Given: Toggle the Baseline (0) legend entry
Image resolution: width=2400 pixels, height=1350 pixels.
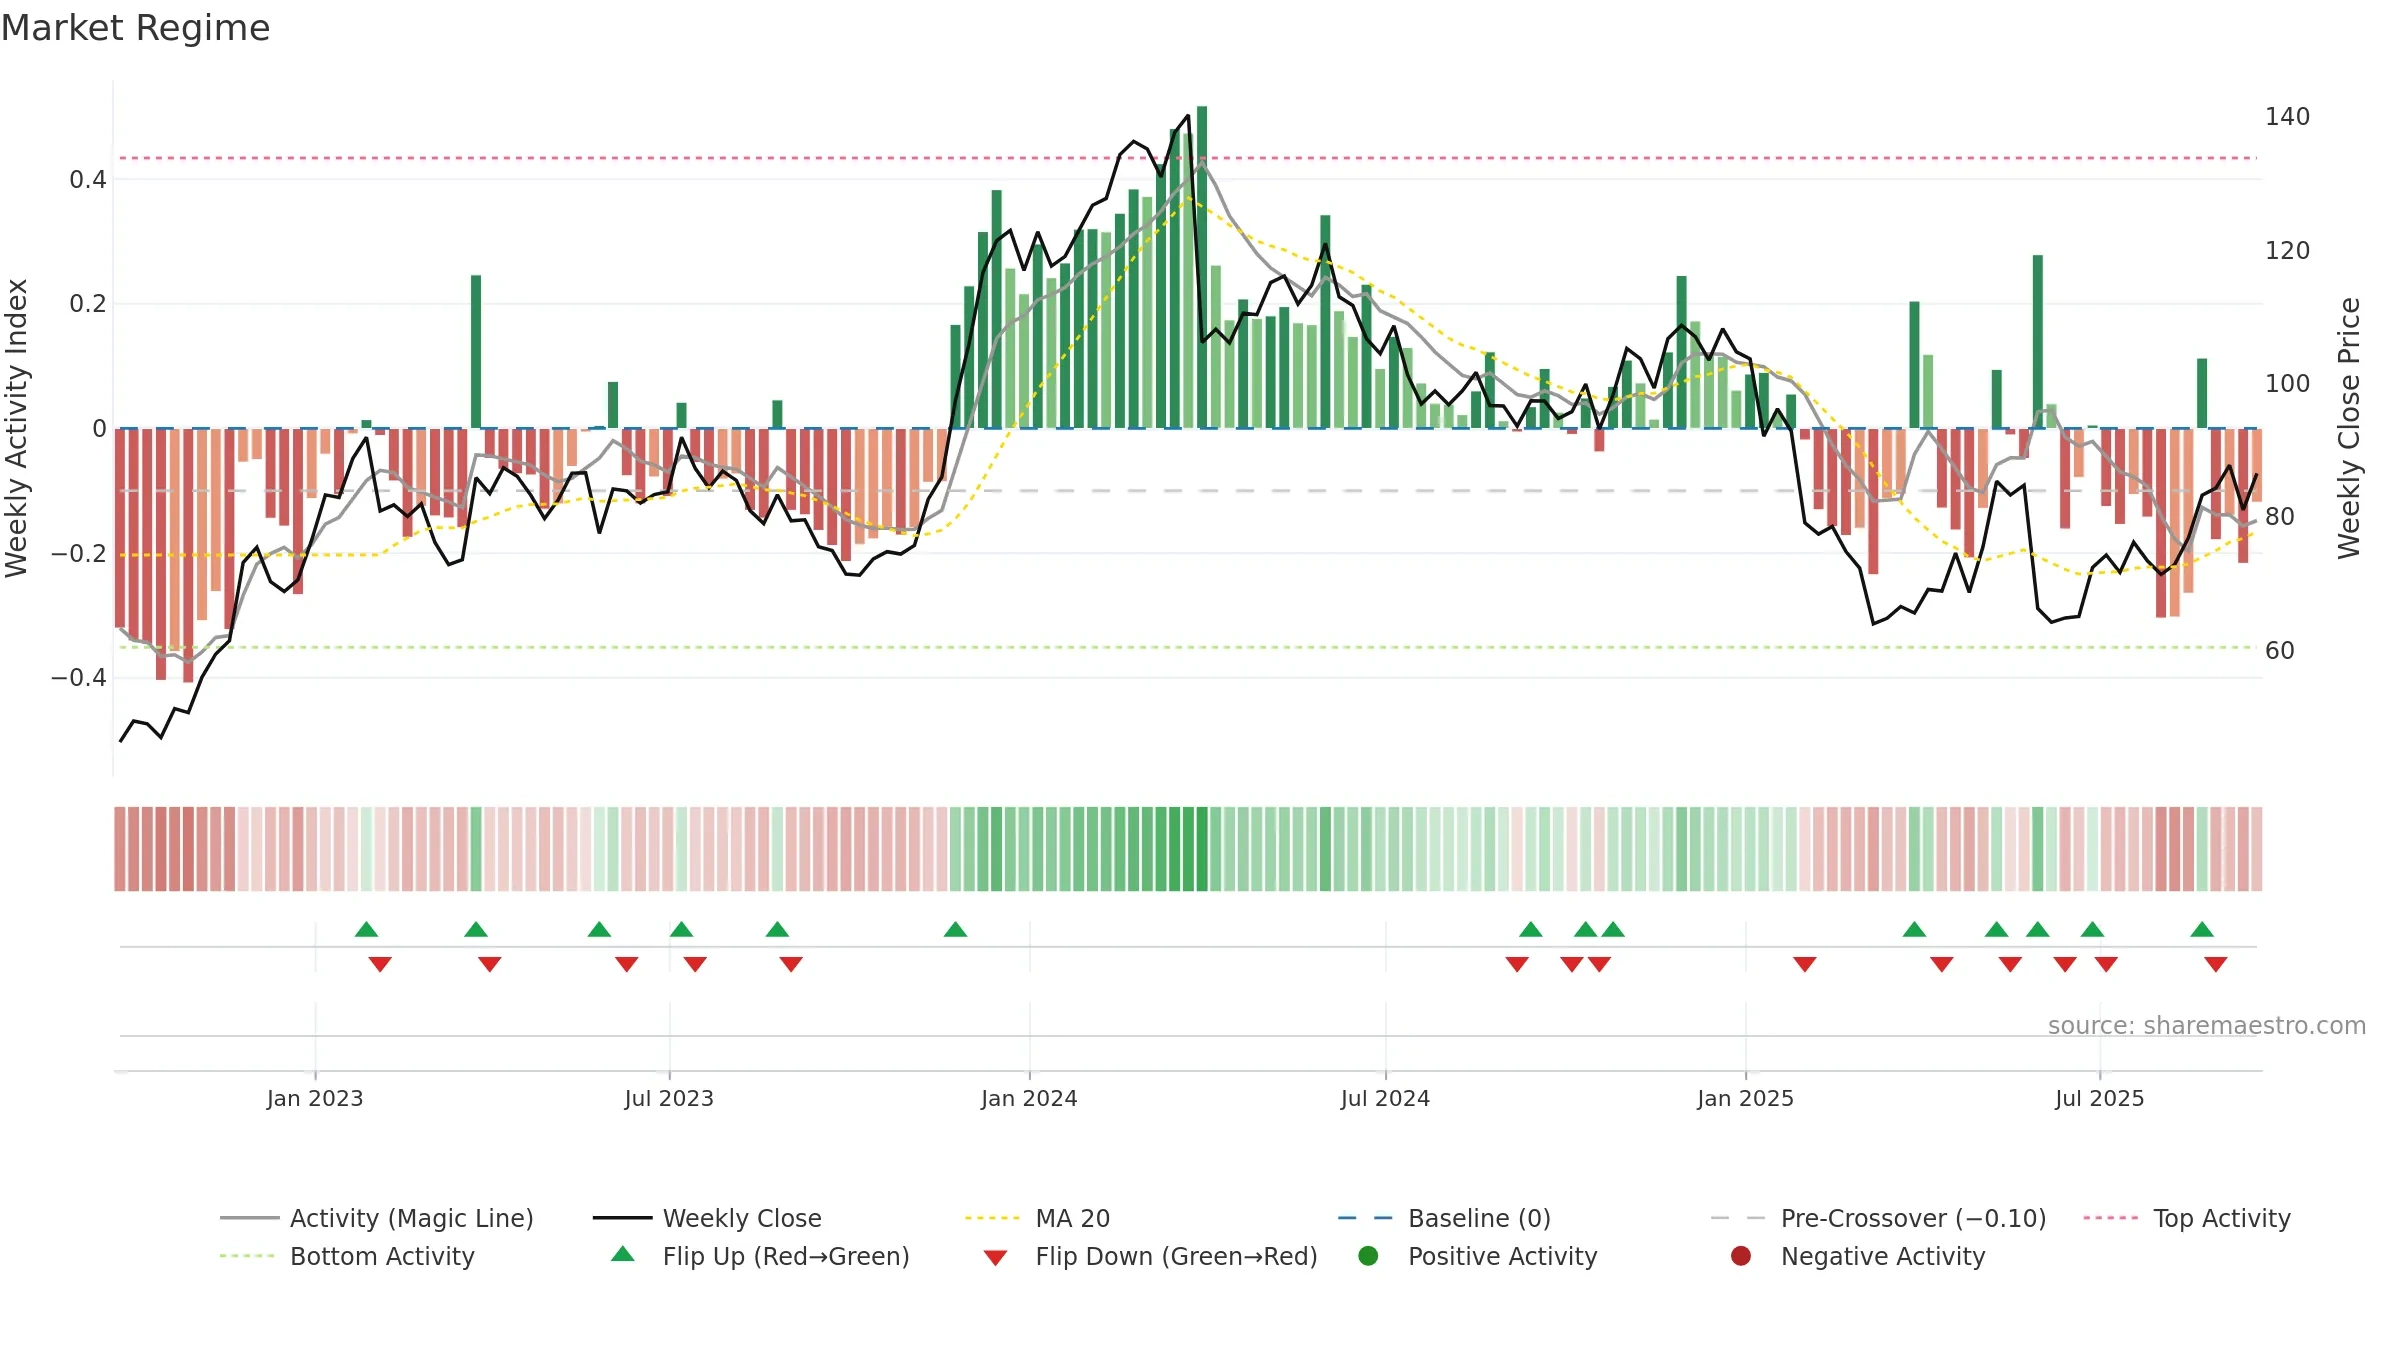Looking at the screenshot, I should tap(1444, 1218).
